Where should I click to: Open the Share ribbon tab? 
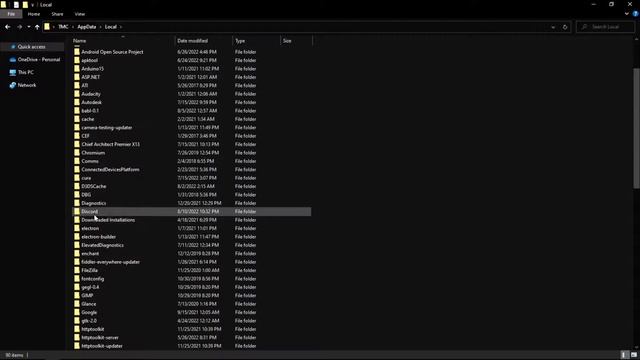tap(57, 14)
